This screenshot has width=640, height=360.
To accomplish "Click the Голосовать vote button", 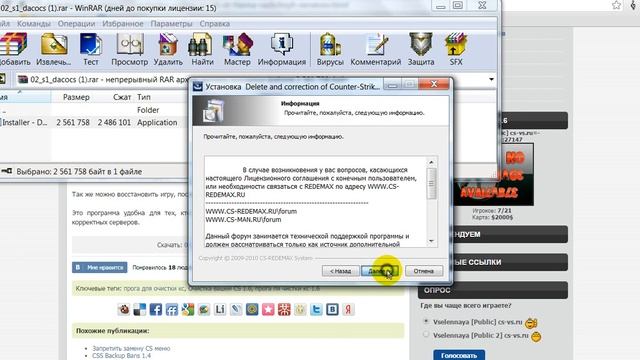I will click(459, 355).
